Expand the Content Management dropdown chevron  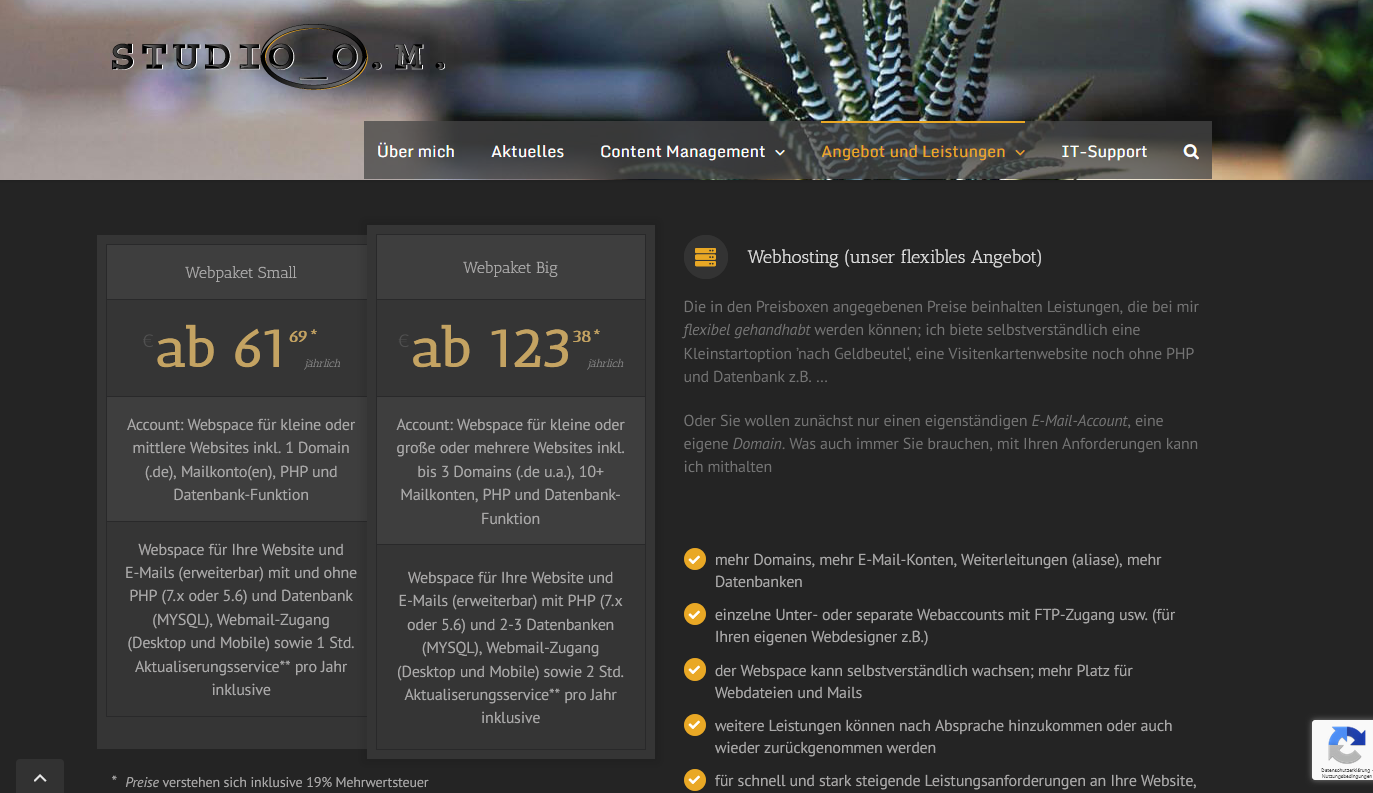point(780,153)
